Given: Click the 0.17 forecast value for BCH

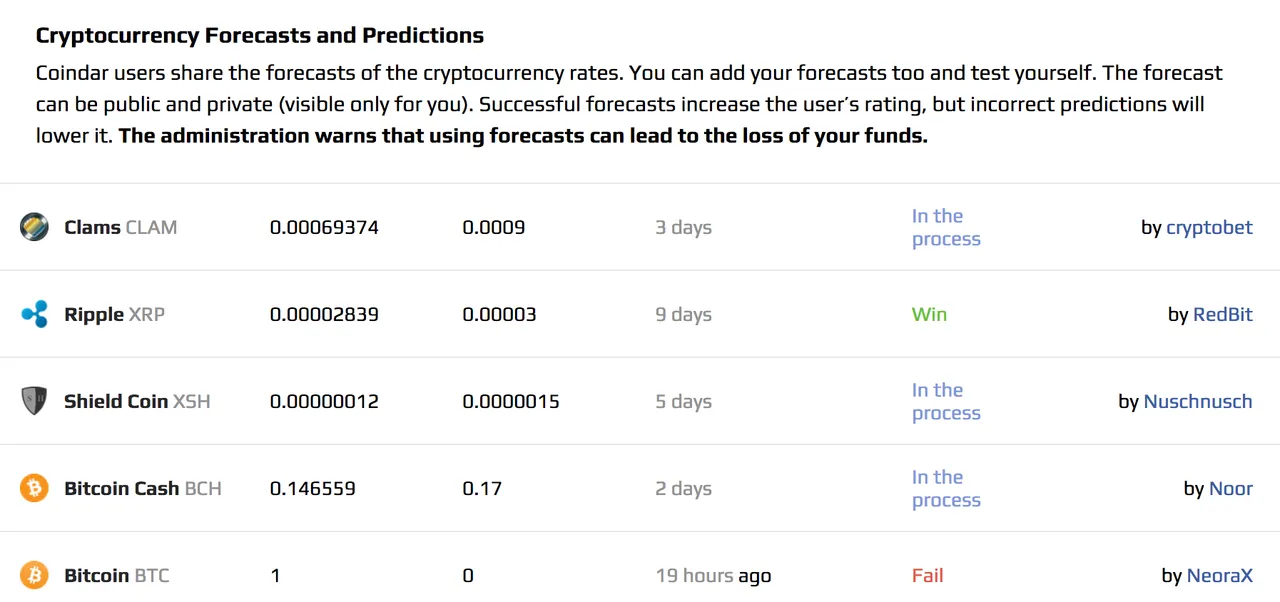Looking at the screenshot, I should 482,488.
